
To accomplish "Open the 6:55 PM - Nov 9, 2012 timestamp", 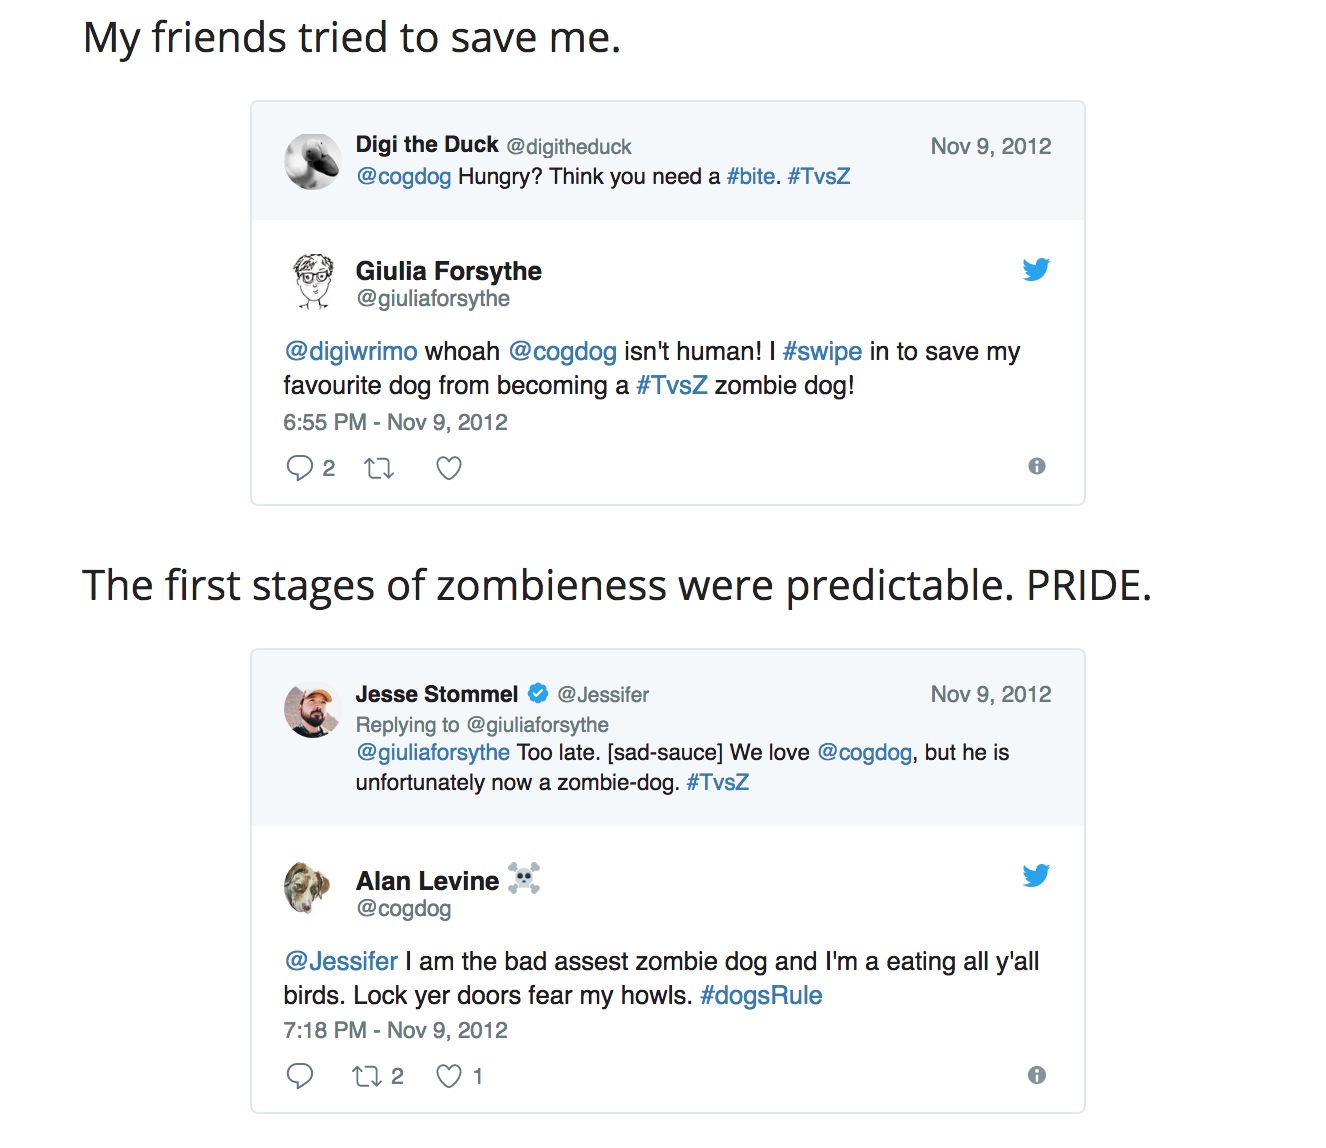I will coord(395,423).
